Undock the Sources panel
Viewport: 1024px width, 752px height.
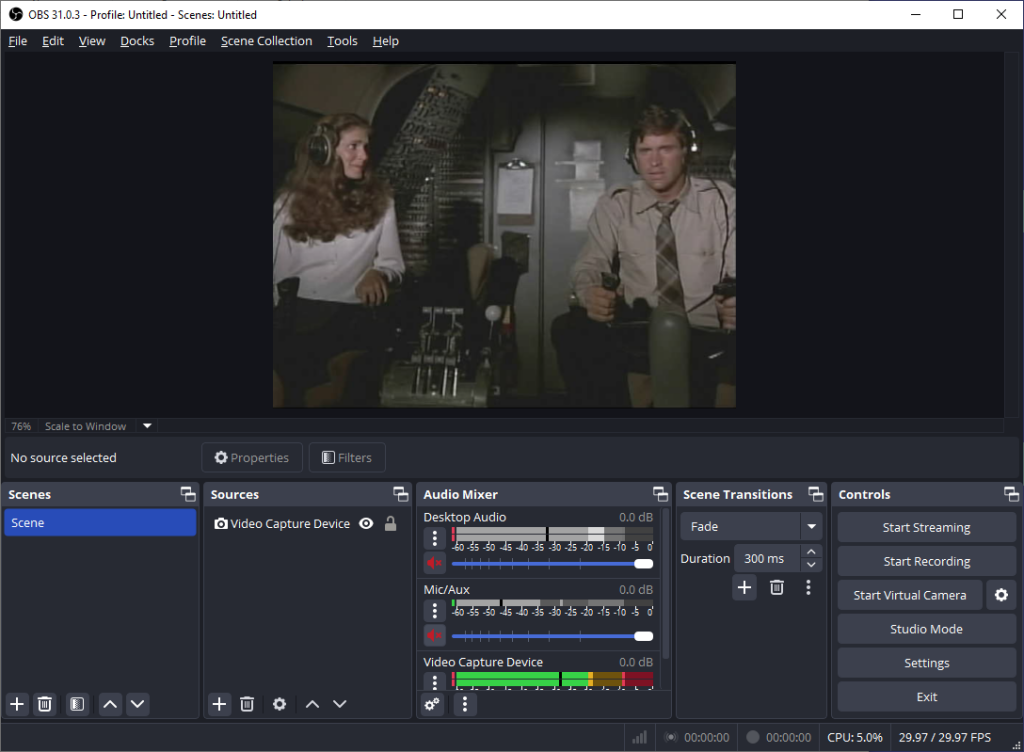400,494
